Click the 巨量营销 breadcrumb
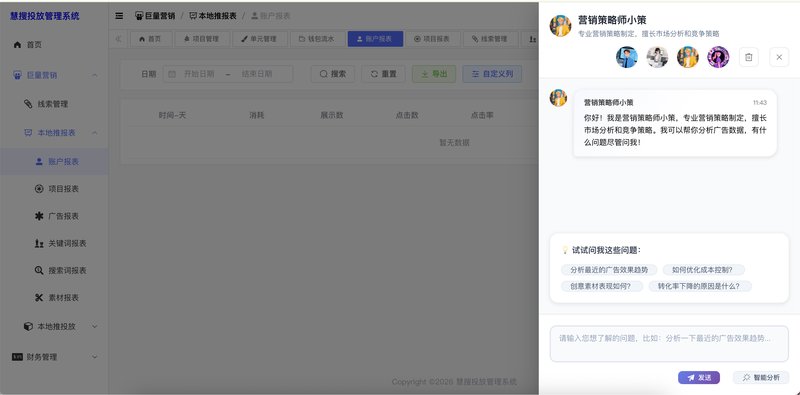The image size is (800, 395). [x=155, y=16]
